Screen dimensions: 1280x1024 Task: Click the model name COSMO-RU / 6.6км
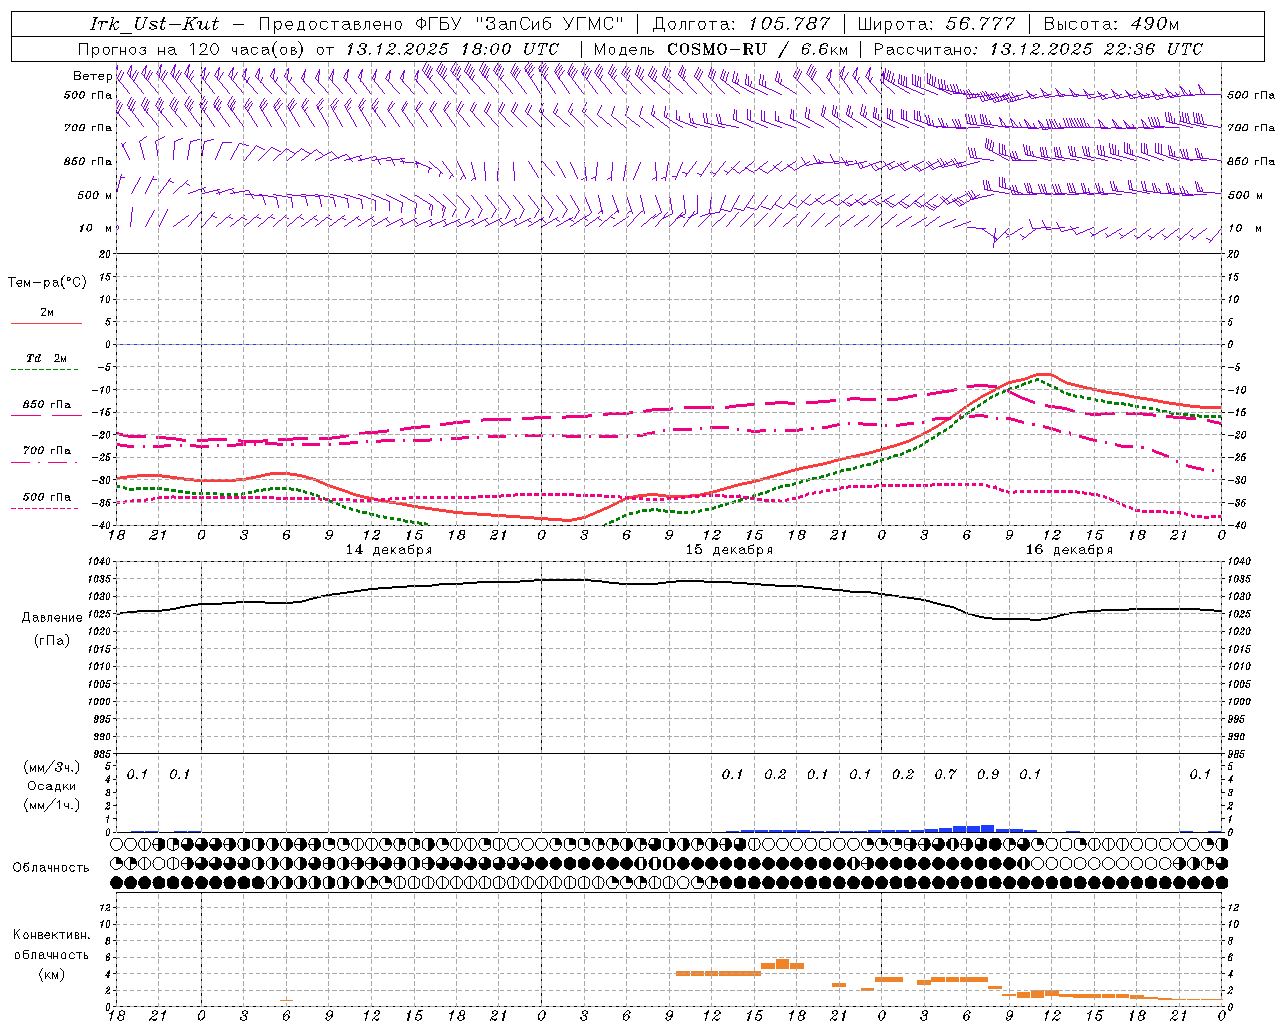(757, 49)
